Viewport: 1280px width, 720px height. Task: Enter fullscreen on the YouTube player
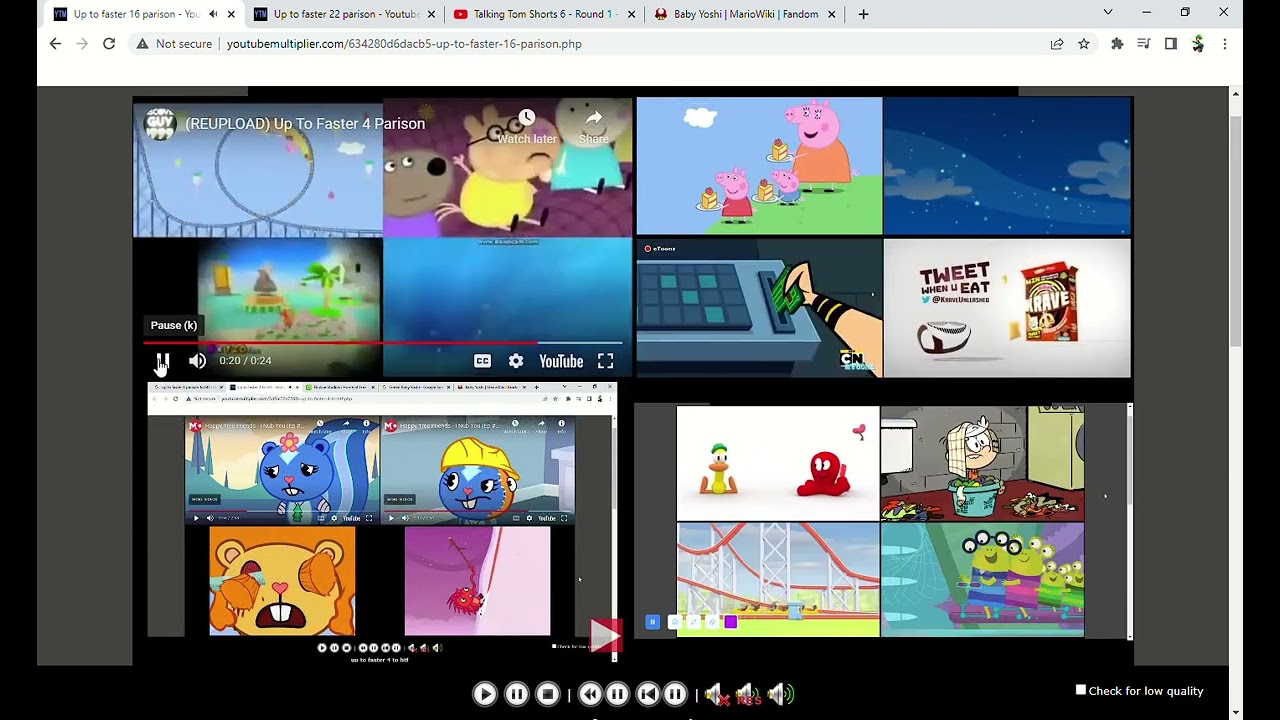point(605,361)
